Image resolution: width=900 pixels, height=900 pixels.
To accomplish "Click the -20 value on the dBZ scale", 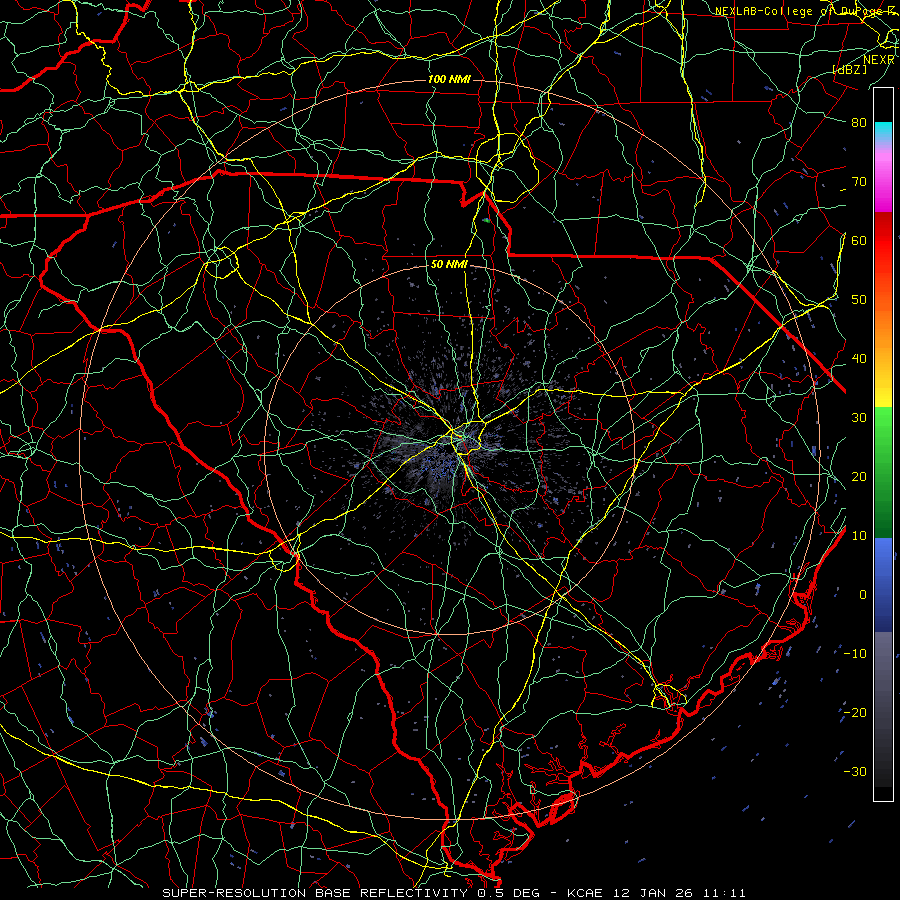I will (855, 712).
